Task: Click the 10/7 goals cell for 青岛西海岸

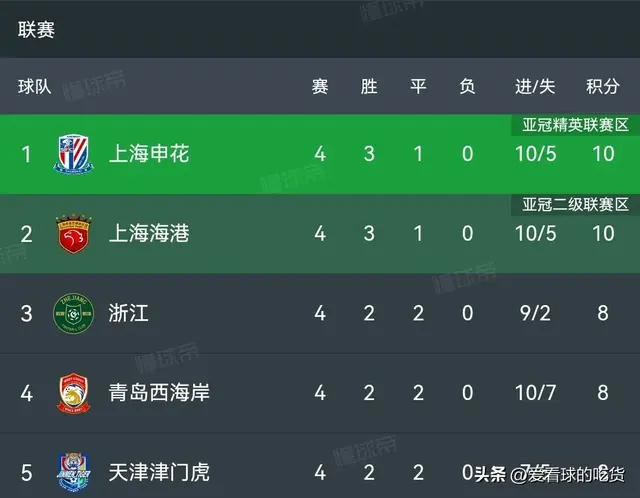Action: click(x=534, y=393)
